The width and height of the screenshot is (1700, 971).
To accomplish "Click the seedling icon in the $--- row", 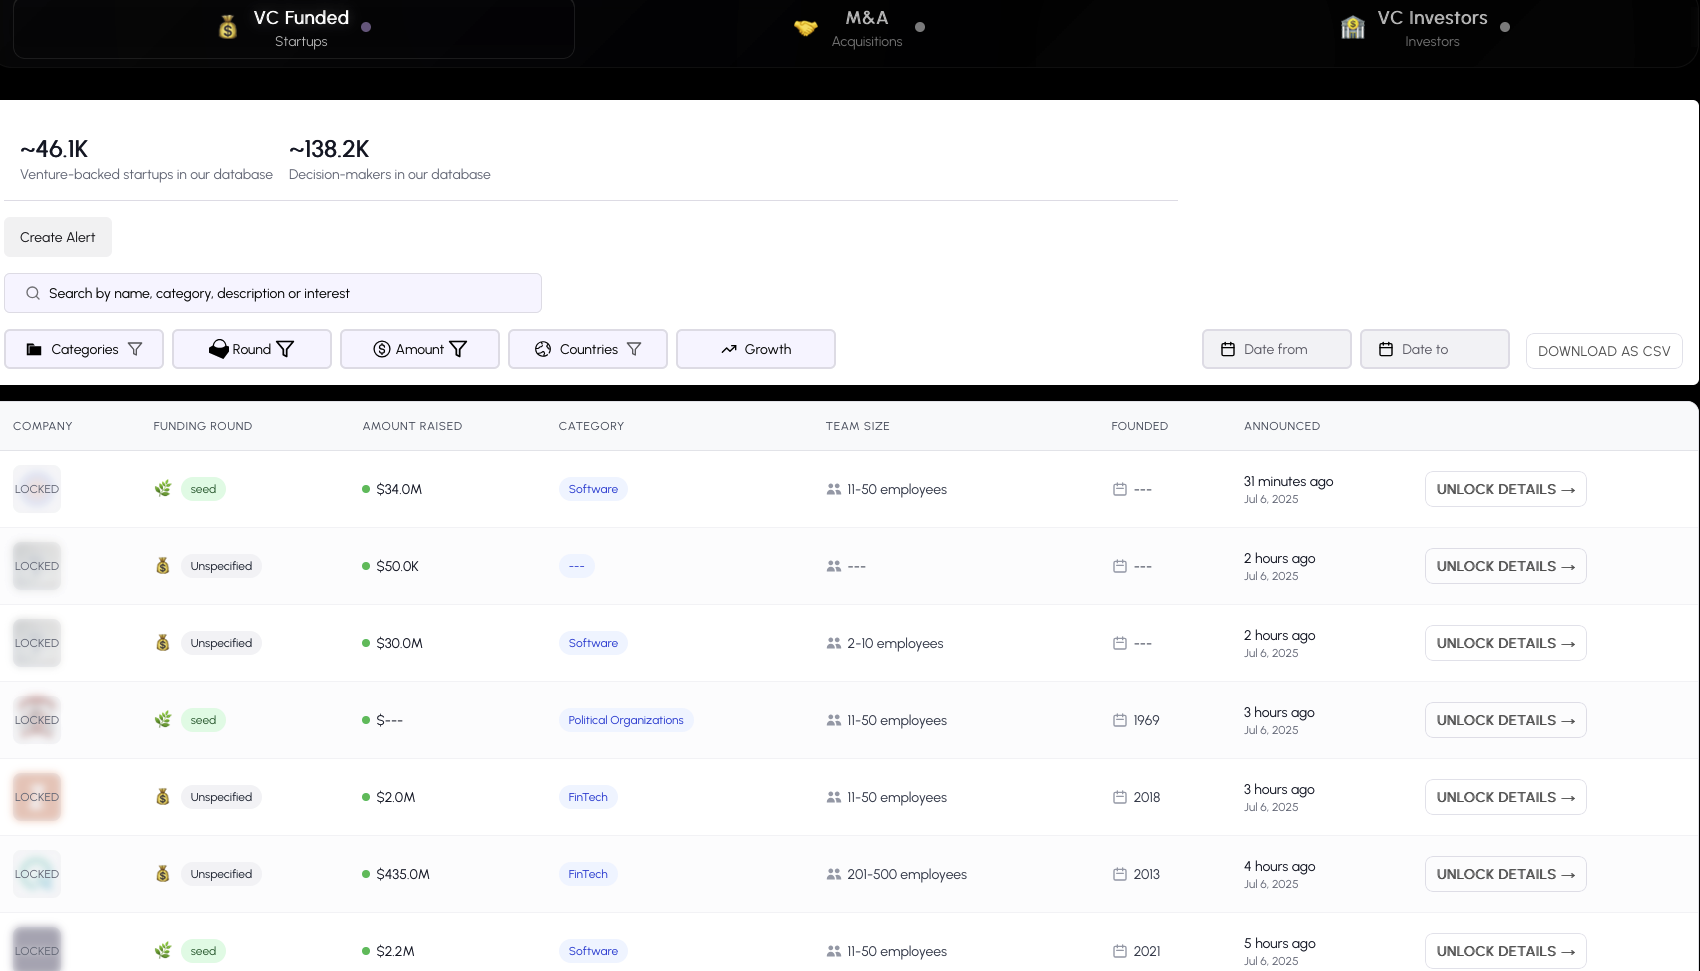I will pyautogui.click(x=163, y=720).
